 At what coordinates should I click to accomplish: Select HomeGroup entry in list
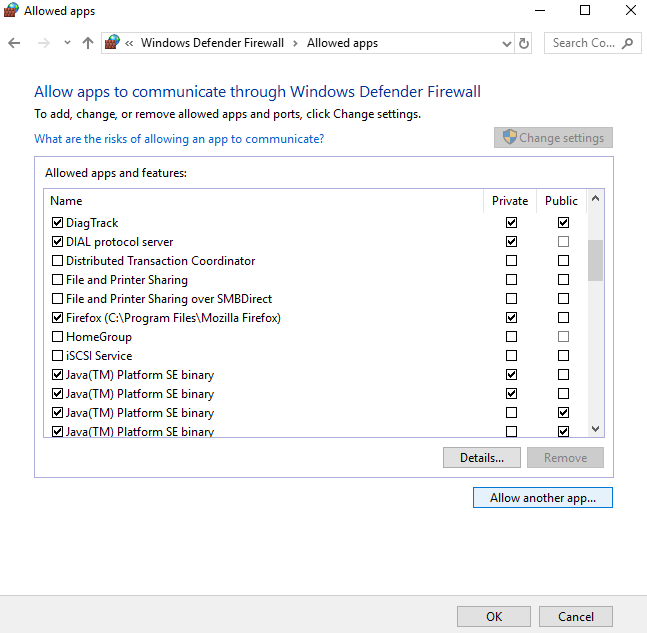99,337
